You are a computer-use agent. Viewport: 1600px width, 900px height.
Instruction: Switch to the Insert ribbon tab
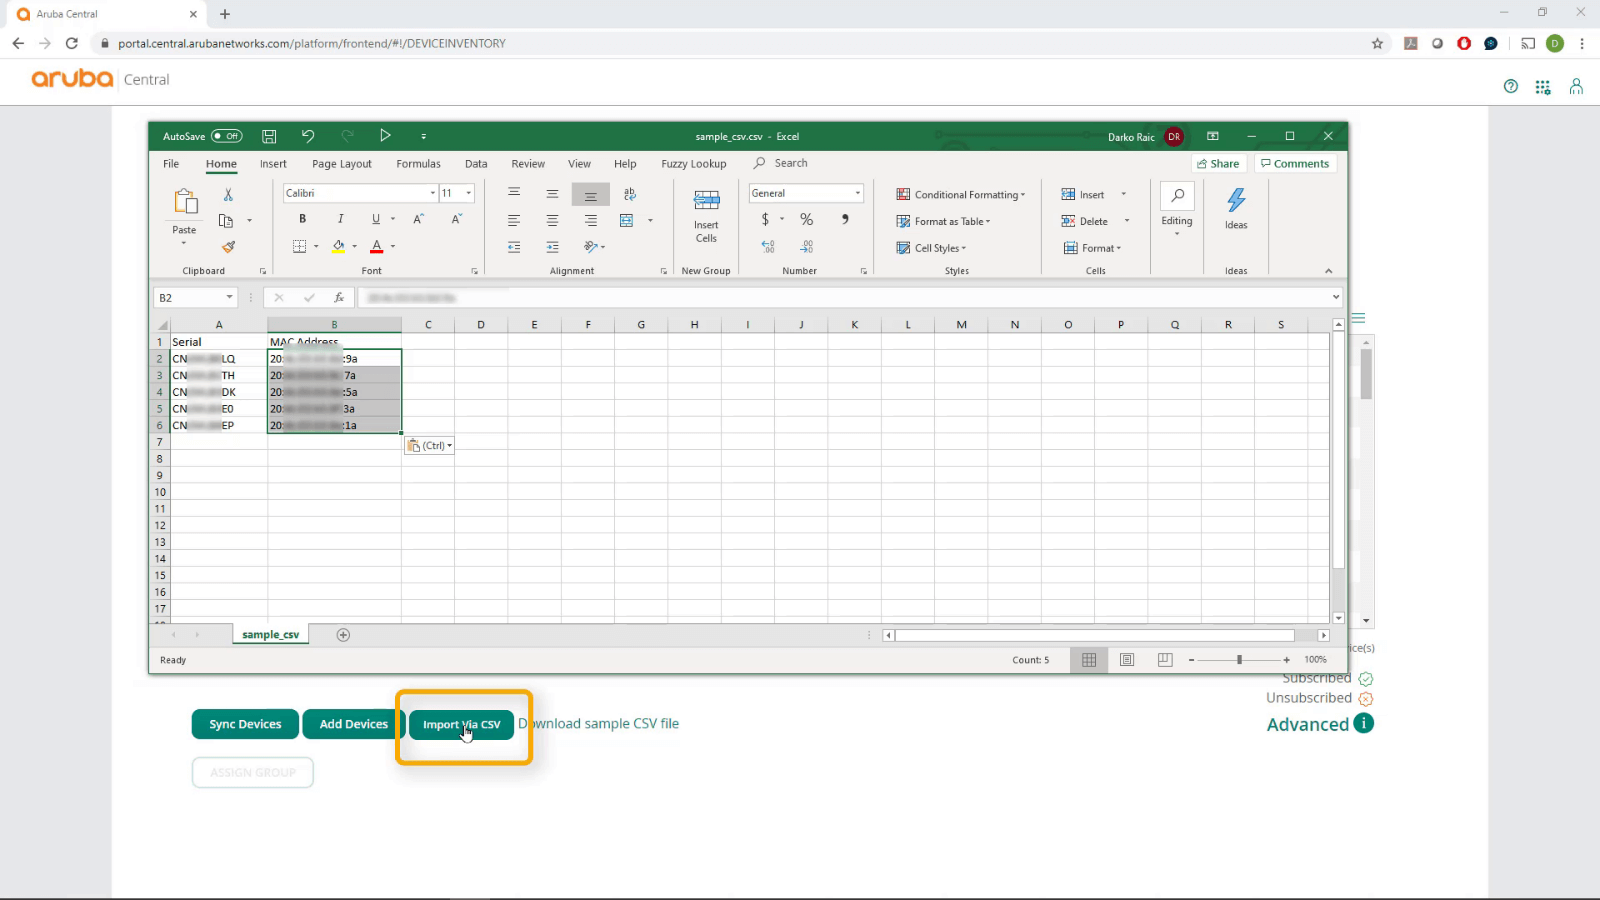(273, 164)
